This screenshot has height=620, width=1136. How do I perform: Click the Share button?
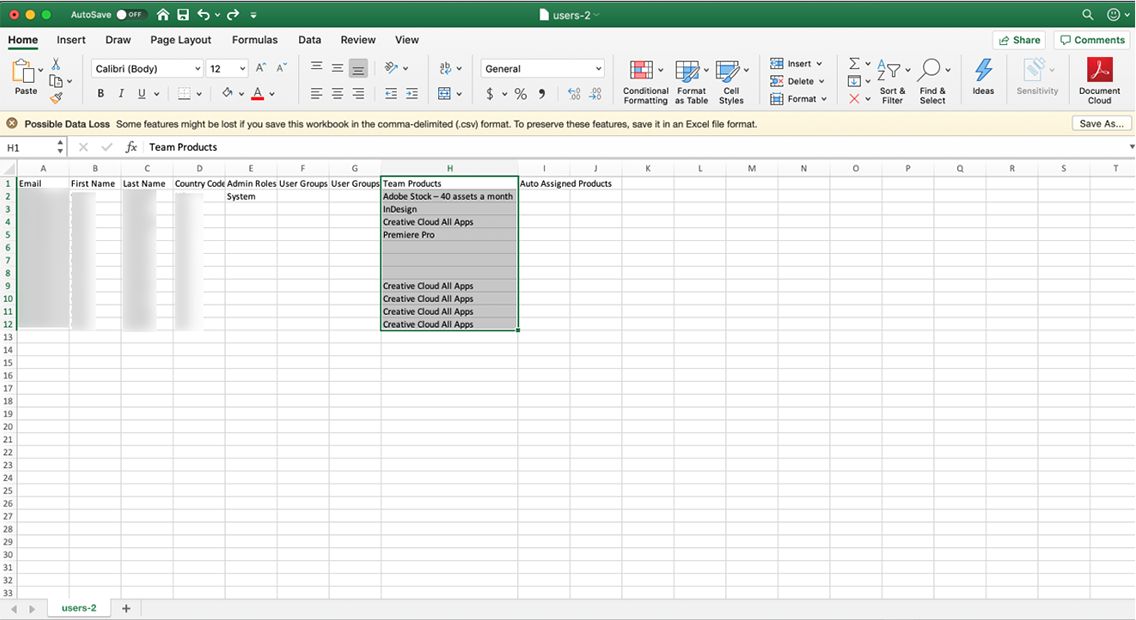(x=1019, y=40)
